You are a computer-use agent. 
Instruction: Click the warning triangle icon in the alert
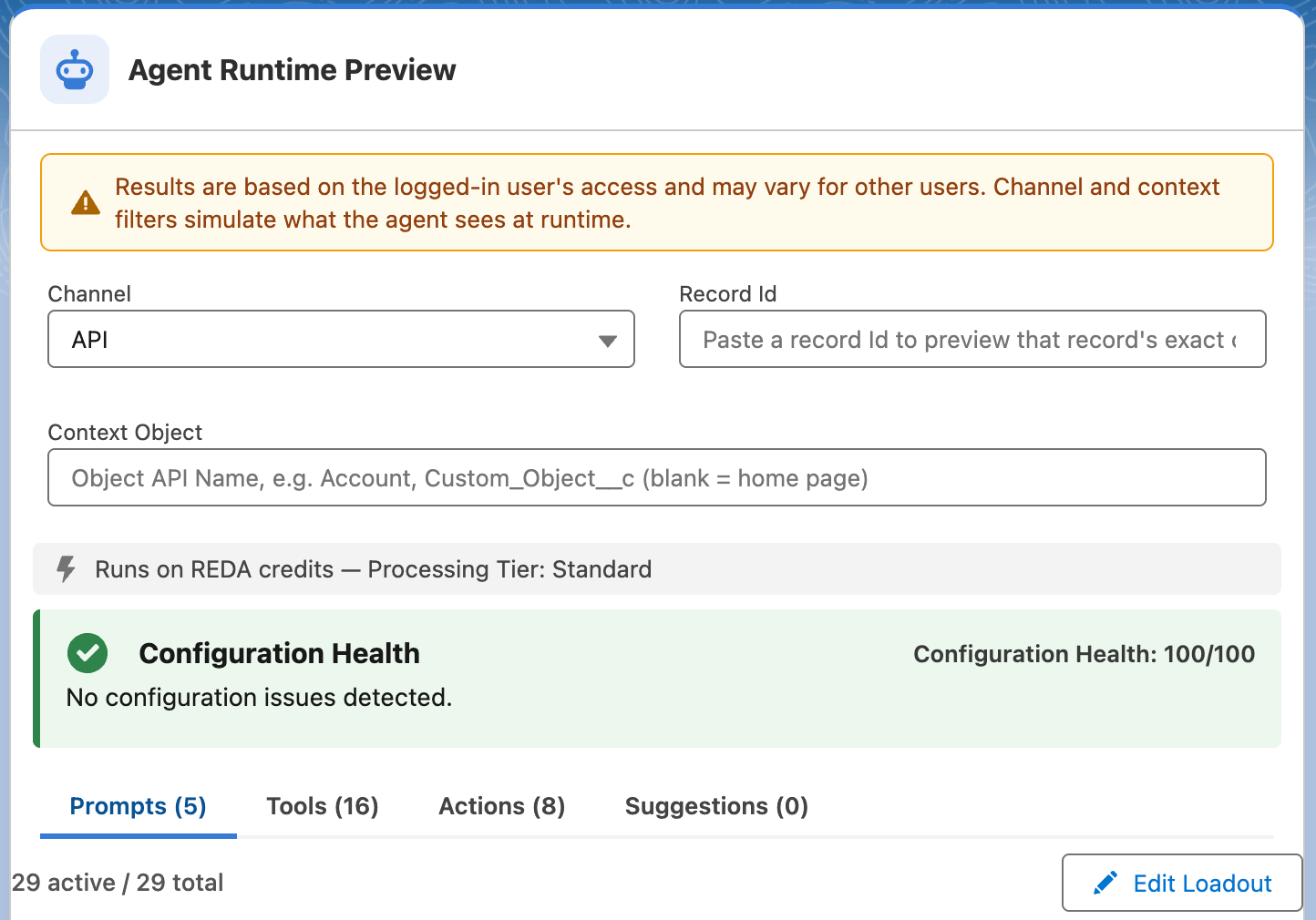coord(86,203)
